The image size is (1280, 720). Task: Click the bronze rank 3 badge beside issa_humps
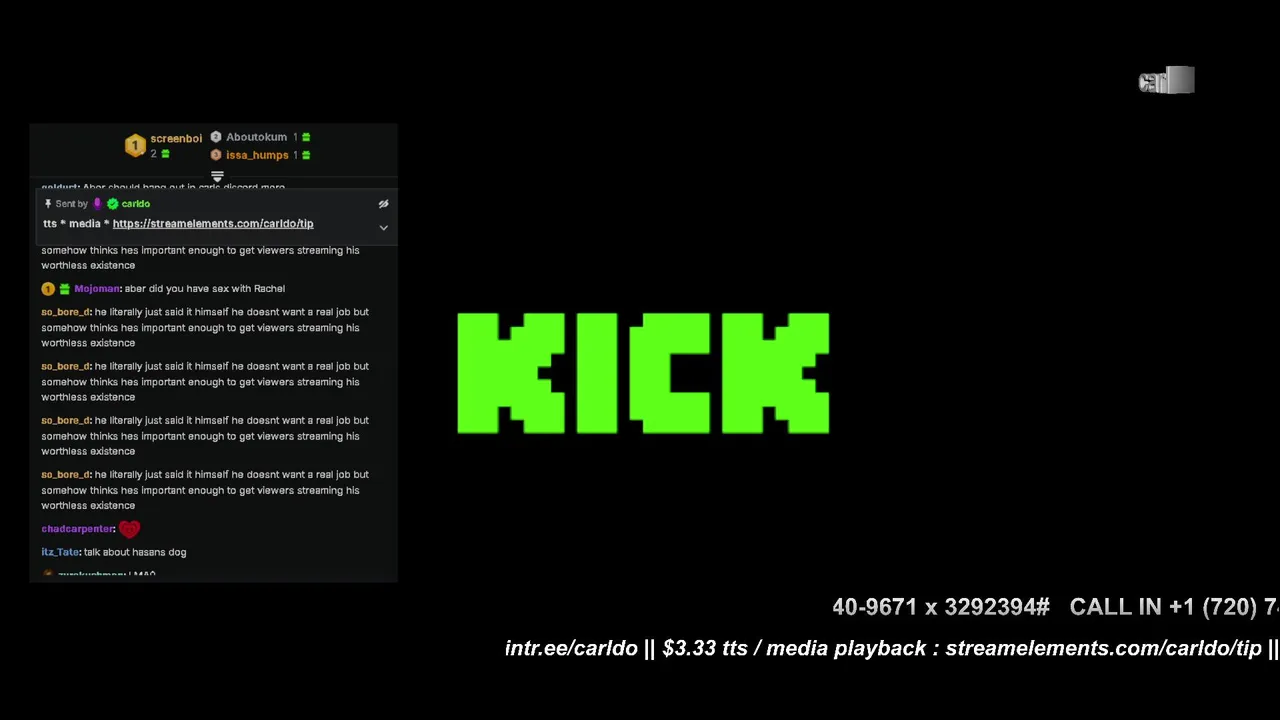(x=215, y=155)
